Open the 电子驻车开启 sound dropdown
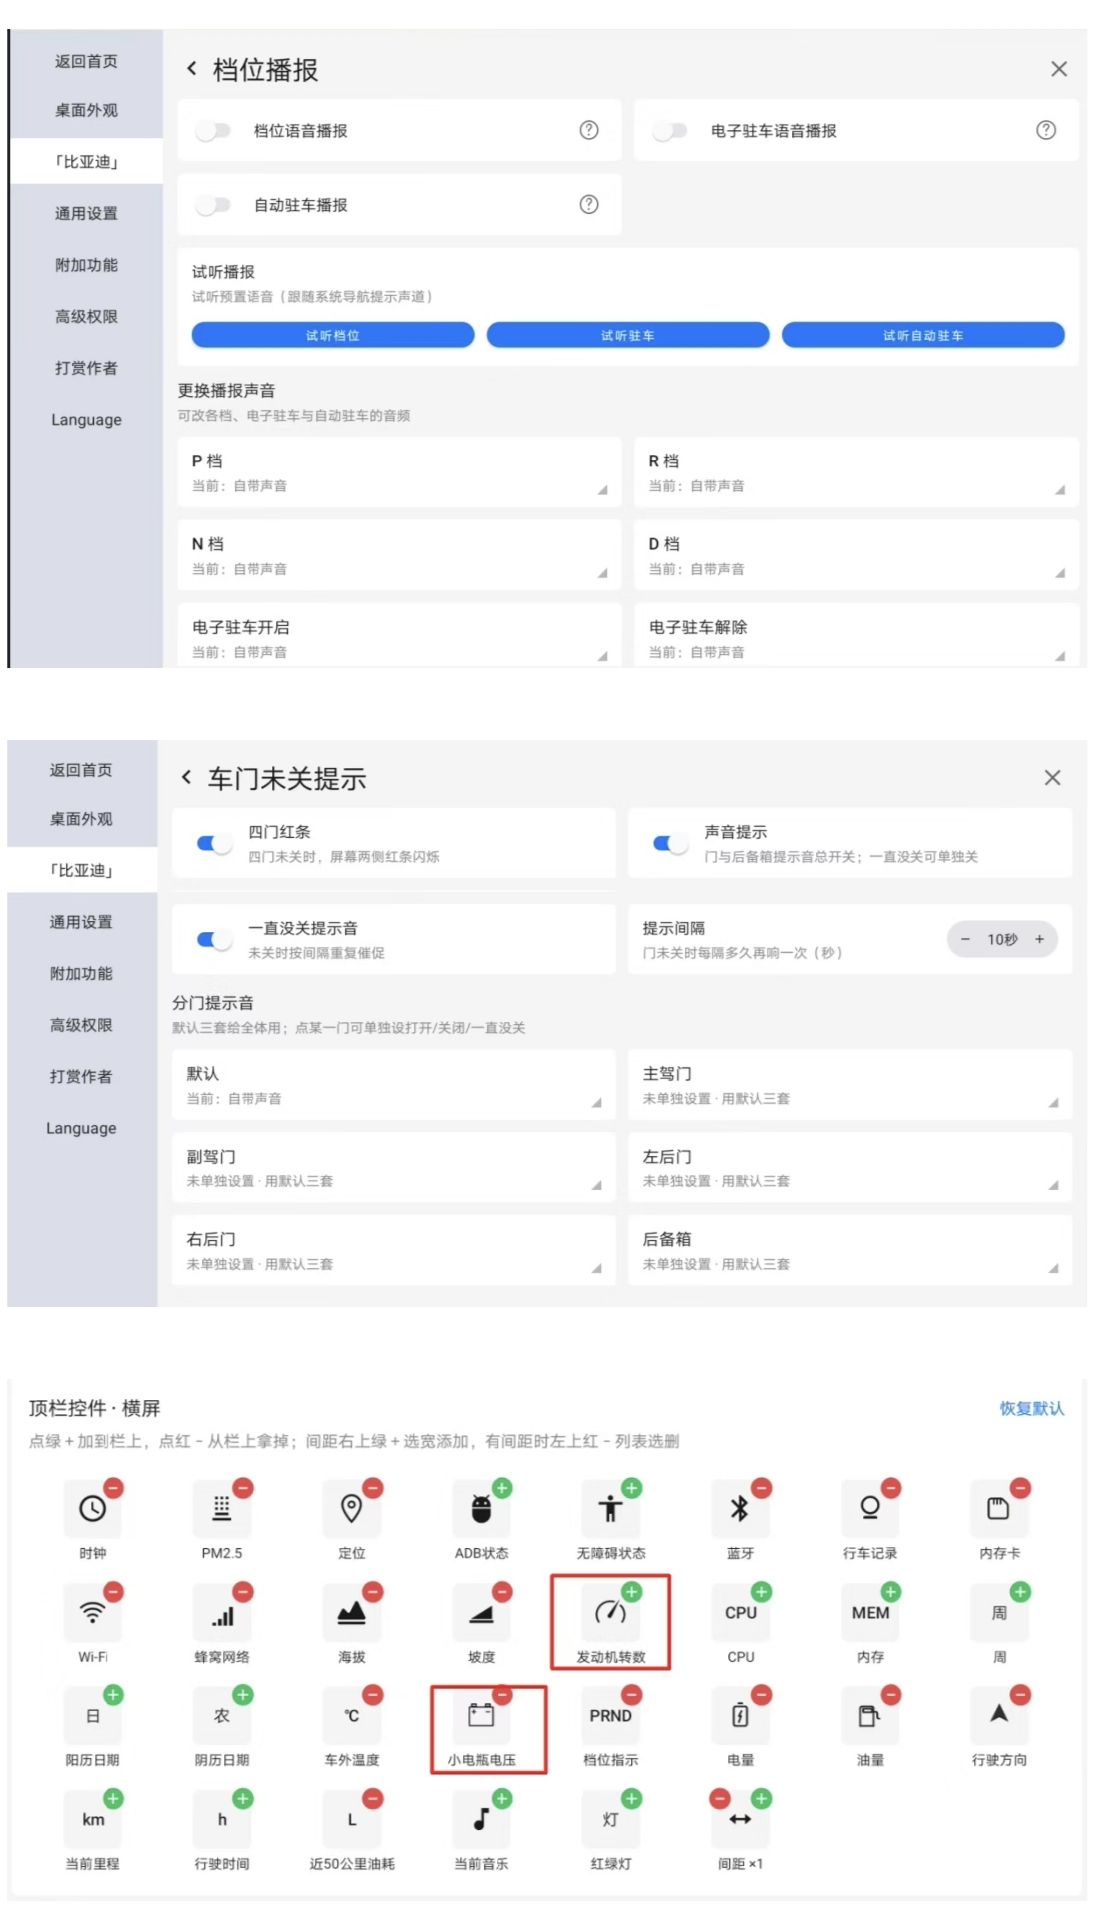The image size is (1105, 1915). pyautogui.click(x=399, y=636)
